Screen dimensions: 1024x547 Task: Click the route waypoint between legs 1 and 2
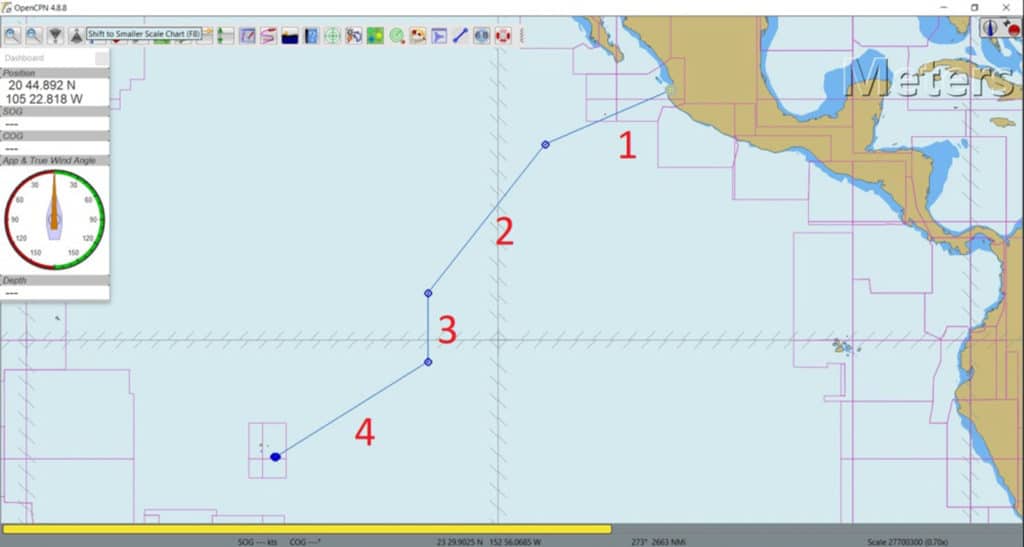coord(545,144)
